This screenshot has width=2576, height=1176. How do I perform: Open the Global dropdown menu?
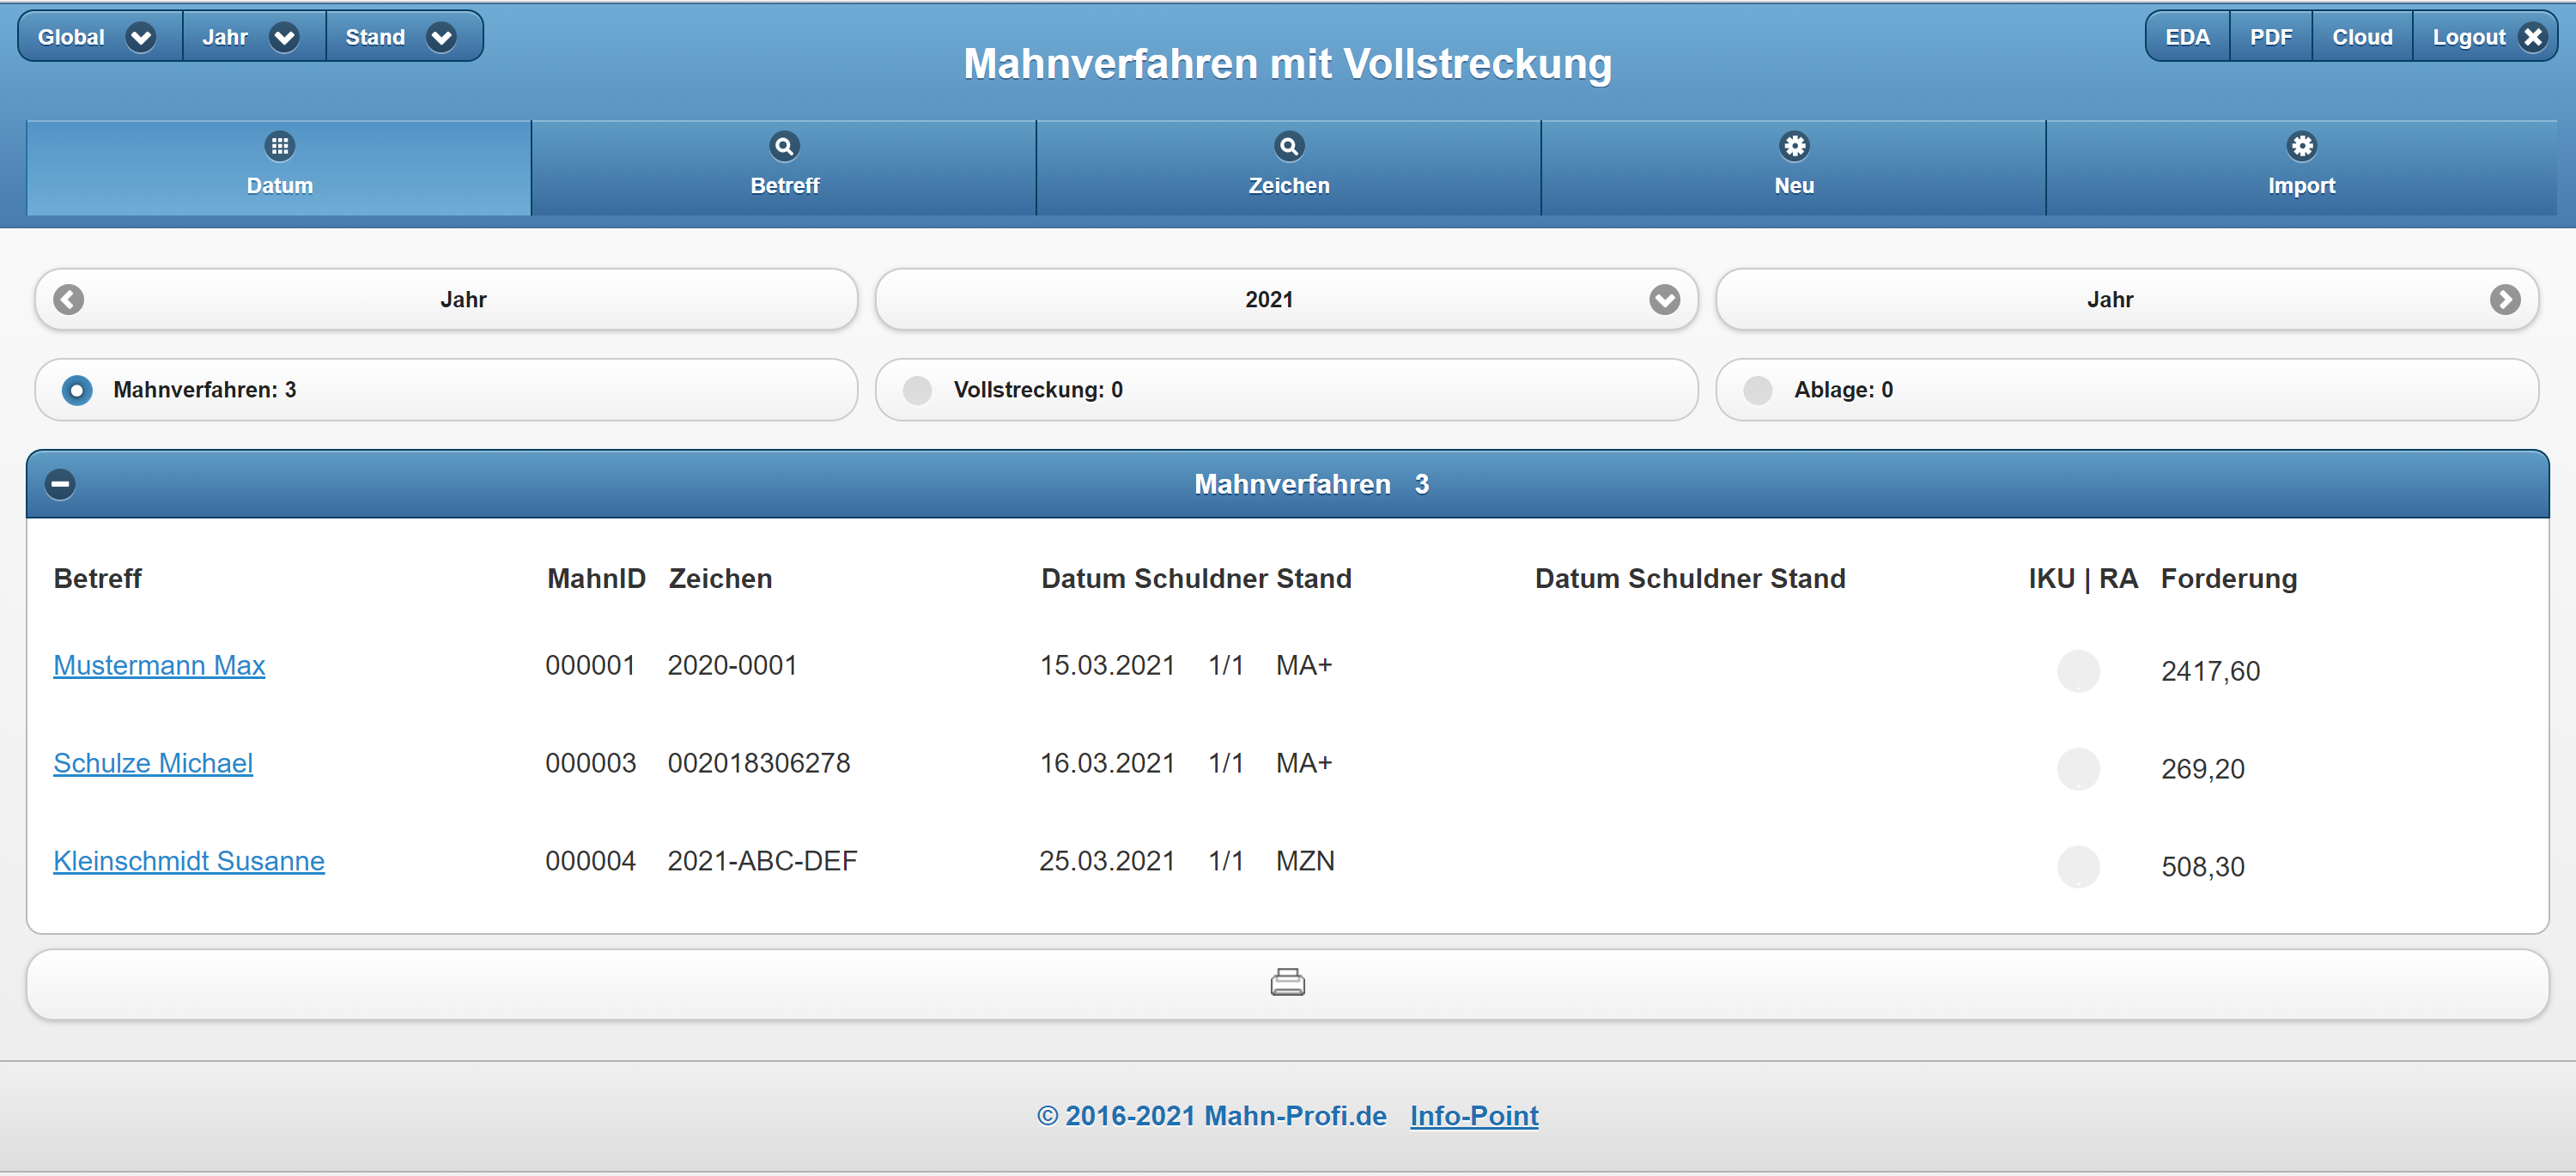point(99,37)
